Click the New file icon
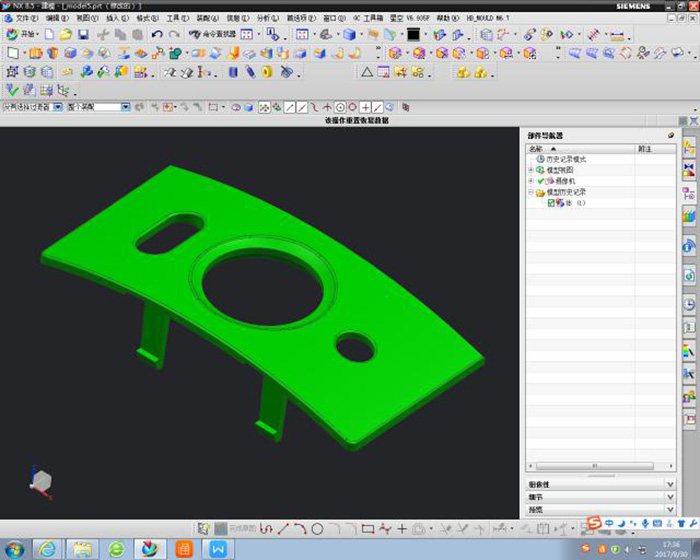 tap(49, 34)
